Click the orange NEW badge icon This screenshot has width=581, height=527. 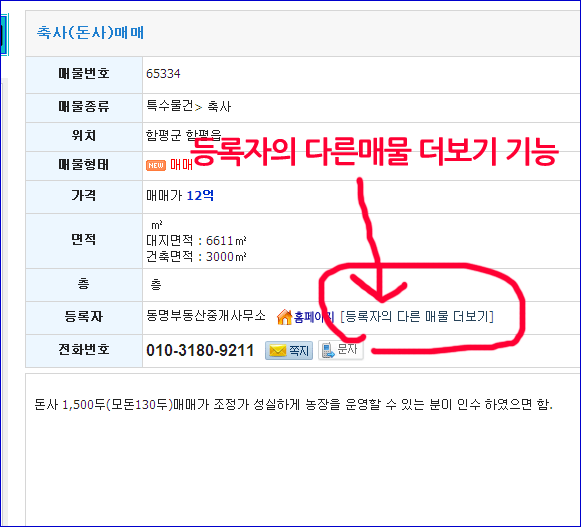pyautogui.click(x=156, y=165)
